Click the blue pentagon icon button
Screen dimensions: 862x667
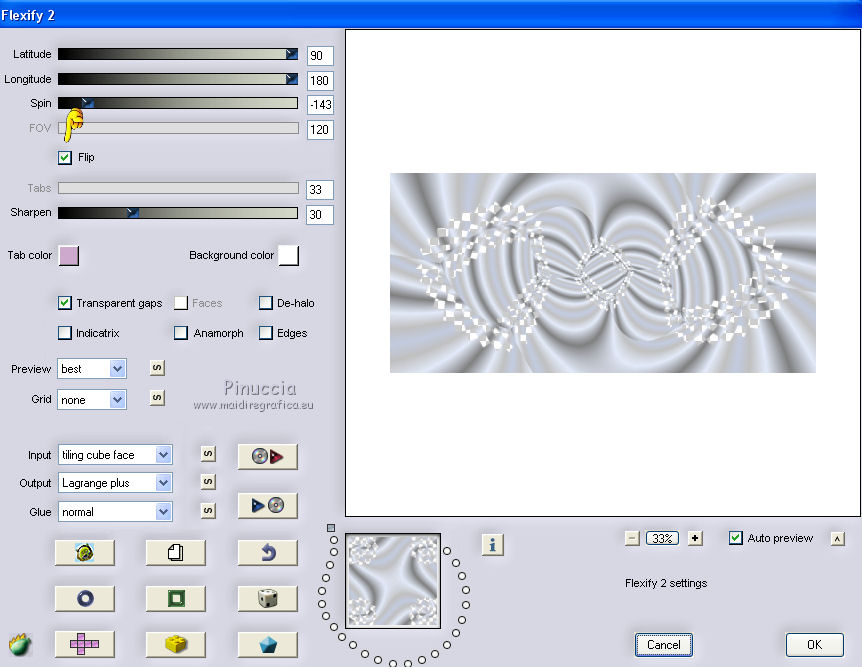point(268,644)
